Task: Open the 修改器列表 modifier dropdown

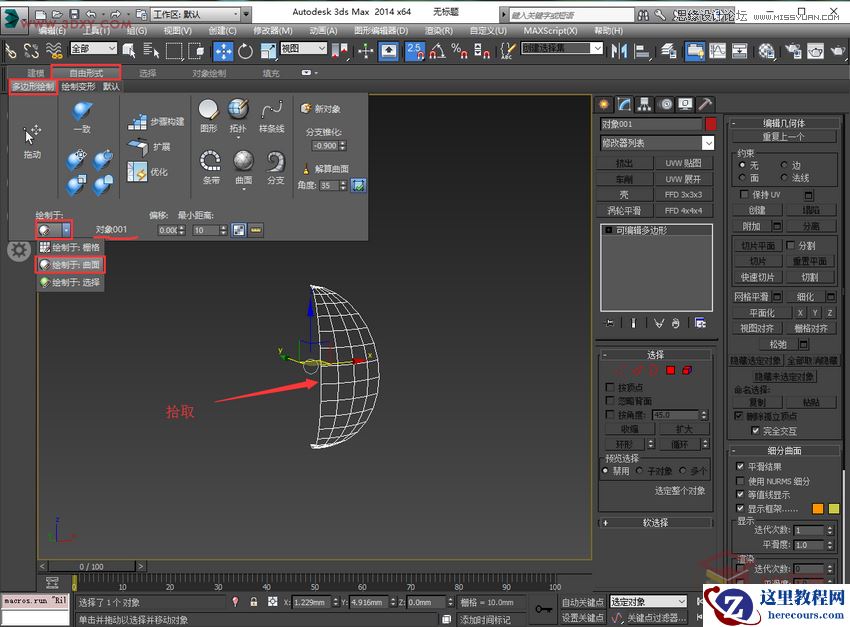Action: pyautogui.click(x=655, y=142)
